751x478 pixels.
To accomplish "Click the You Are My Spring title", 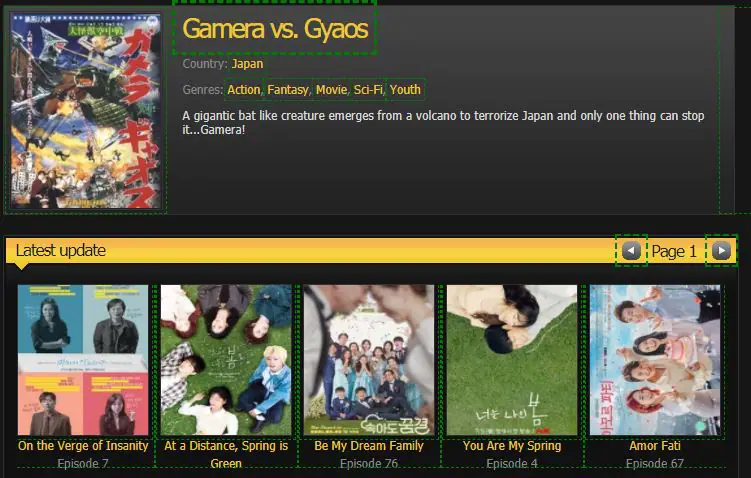I will [x=512, y=446].
